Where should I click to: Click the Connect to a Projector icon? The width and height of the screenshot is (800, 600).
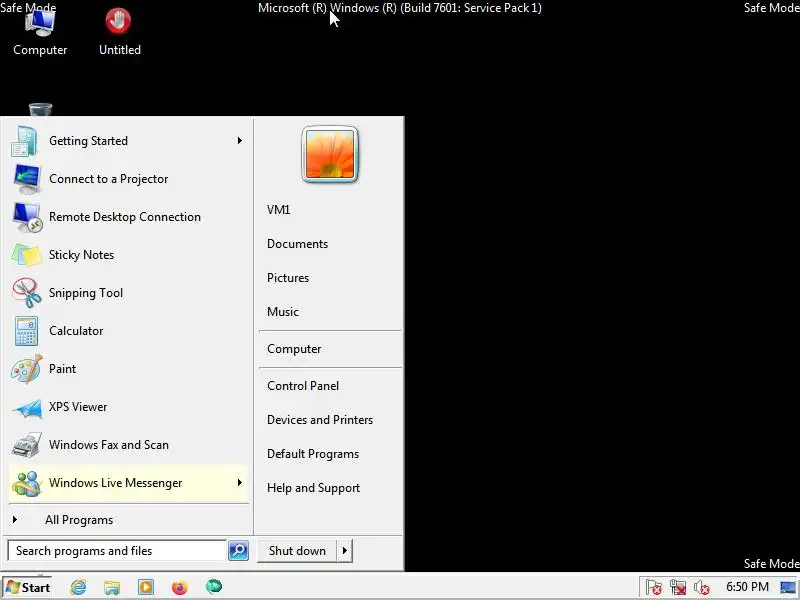pyautogui.click(x=26, y=179)
